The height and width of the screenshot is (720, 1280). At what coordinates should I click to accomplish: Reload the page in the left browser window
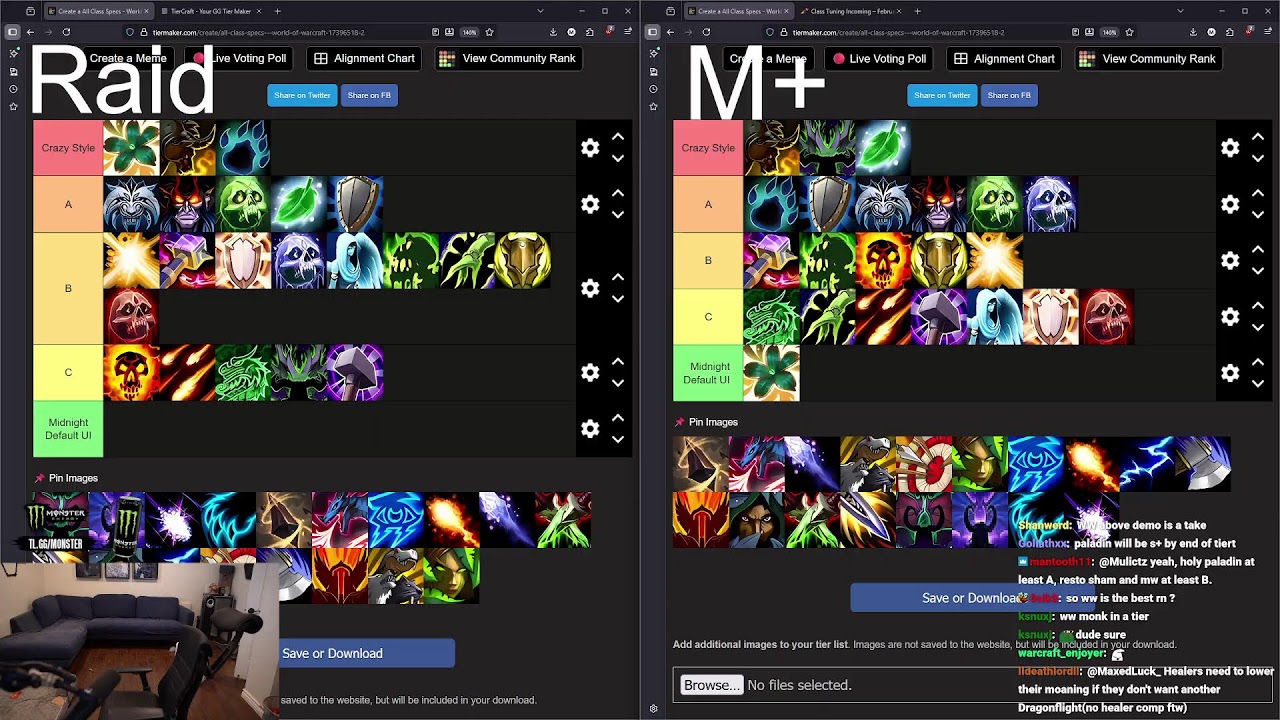(66, 32)
